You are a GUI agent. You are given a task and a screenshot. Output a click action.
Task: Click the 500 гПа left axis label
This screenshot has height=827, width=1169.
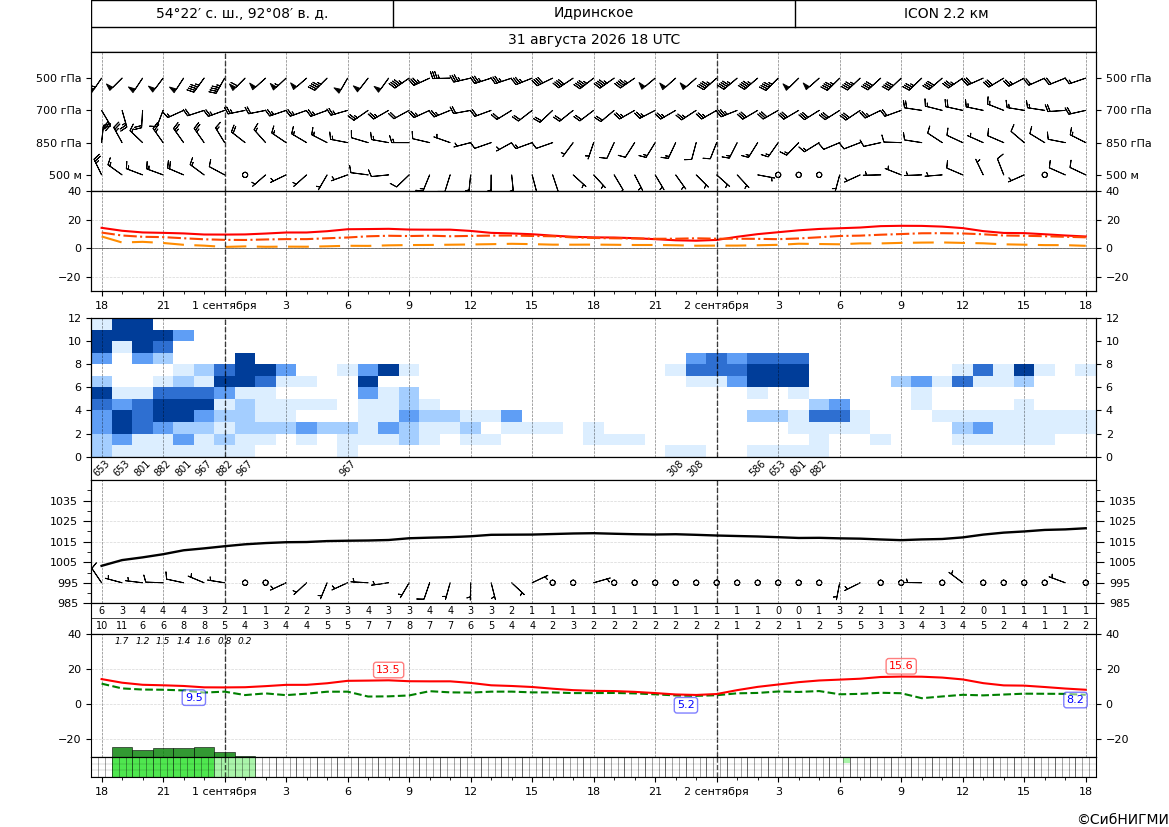[59, 78]
